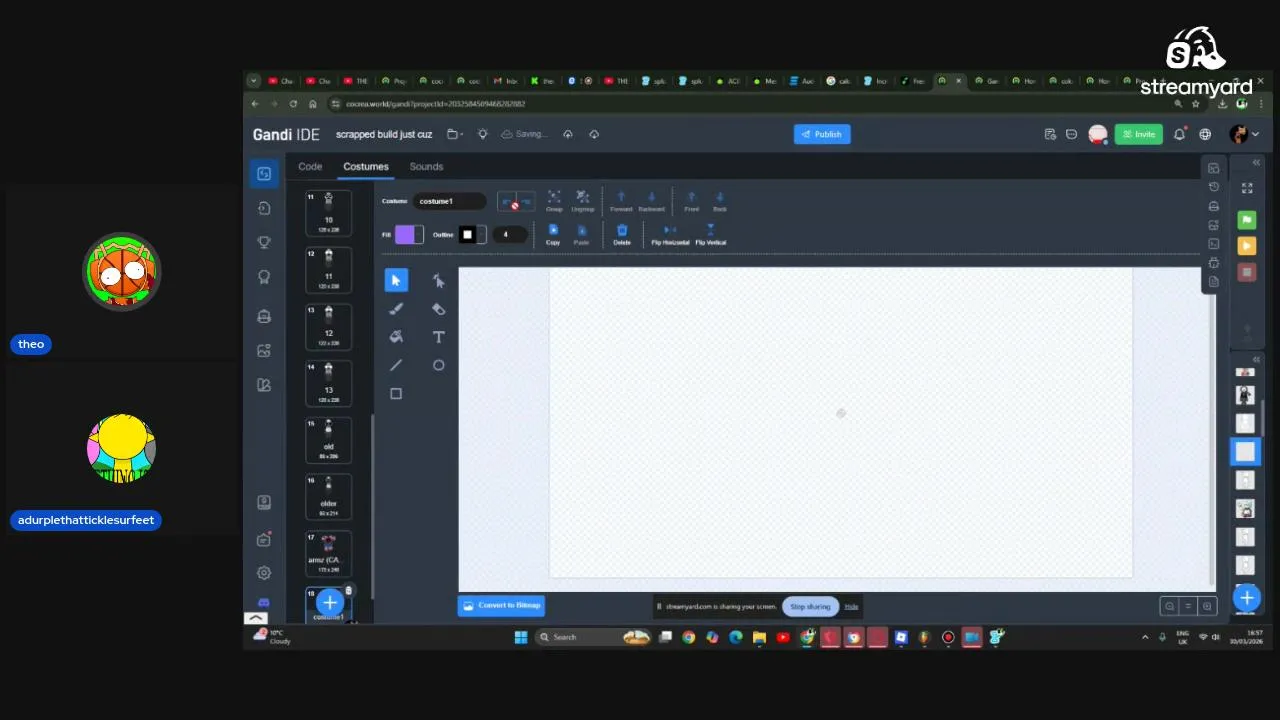Screen dimensions: 1280x720
Task: Click the Hide link in sharing bar
Action: coord(851,607)
